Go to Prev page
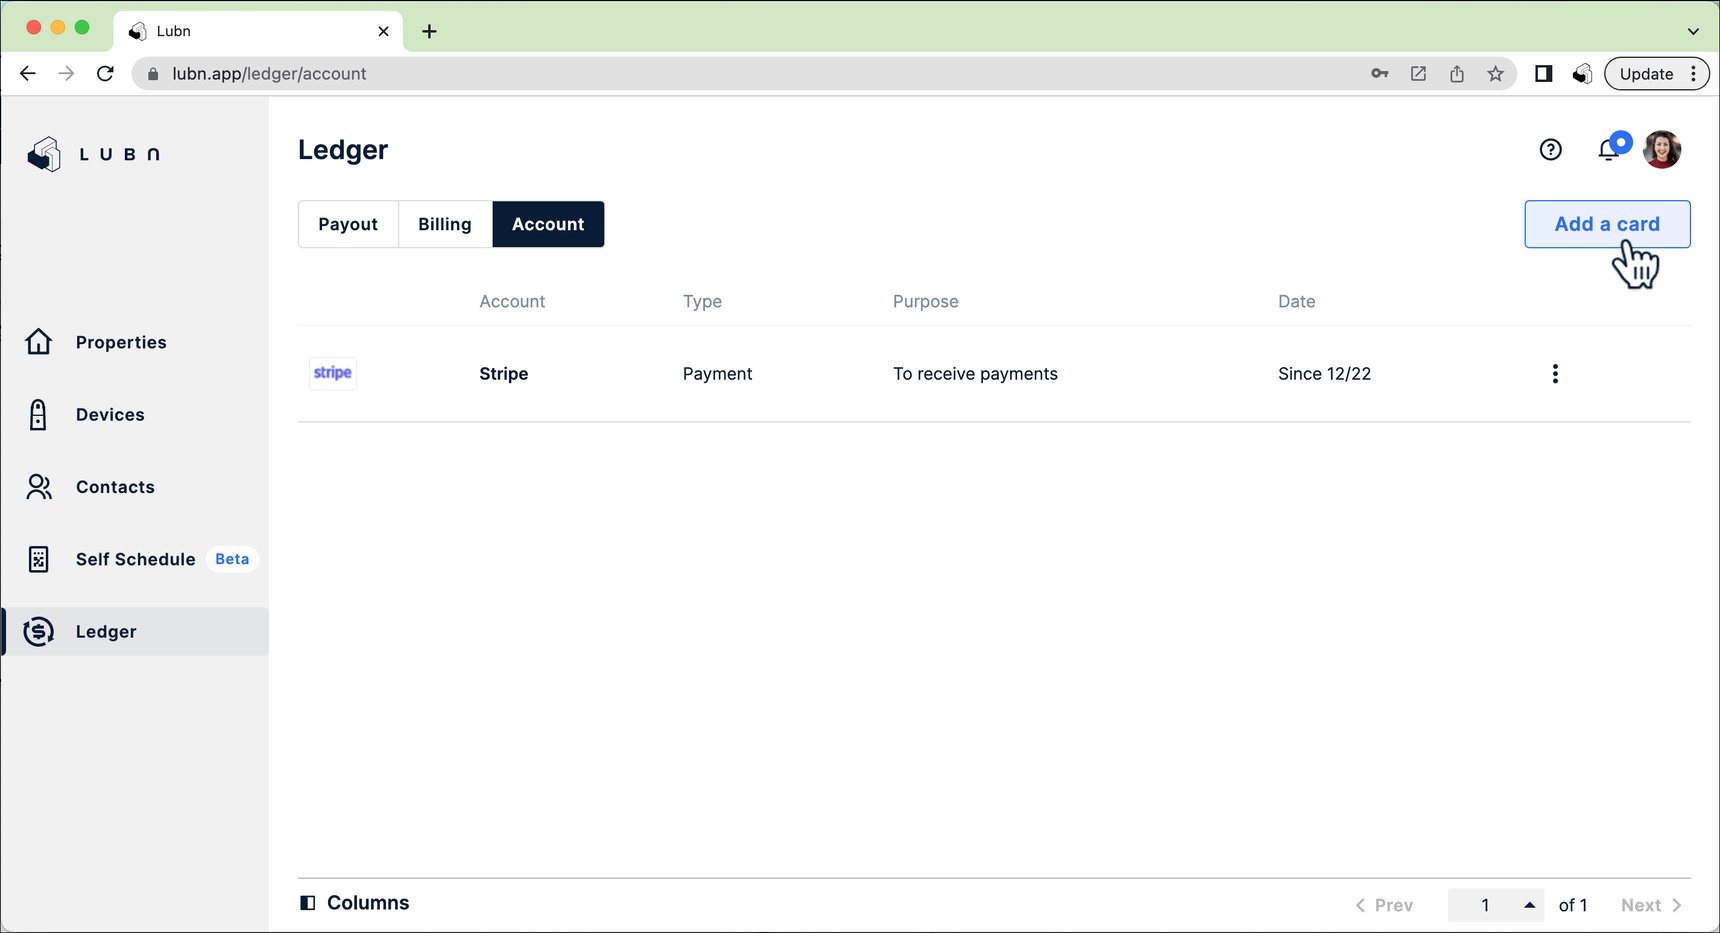Viewport: 1720px width, 933px height. pos(1384,905)
